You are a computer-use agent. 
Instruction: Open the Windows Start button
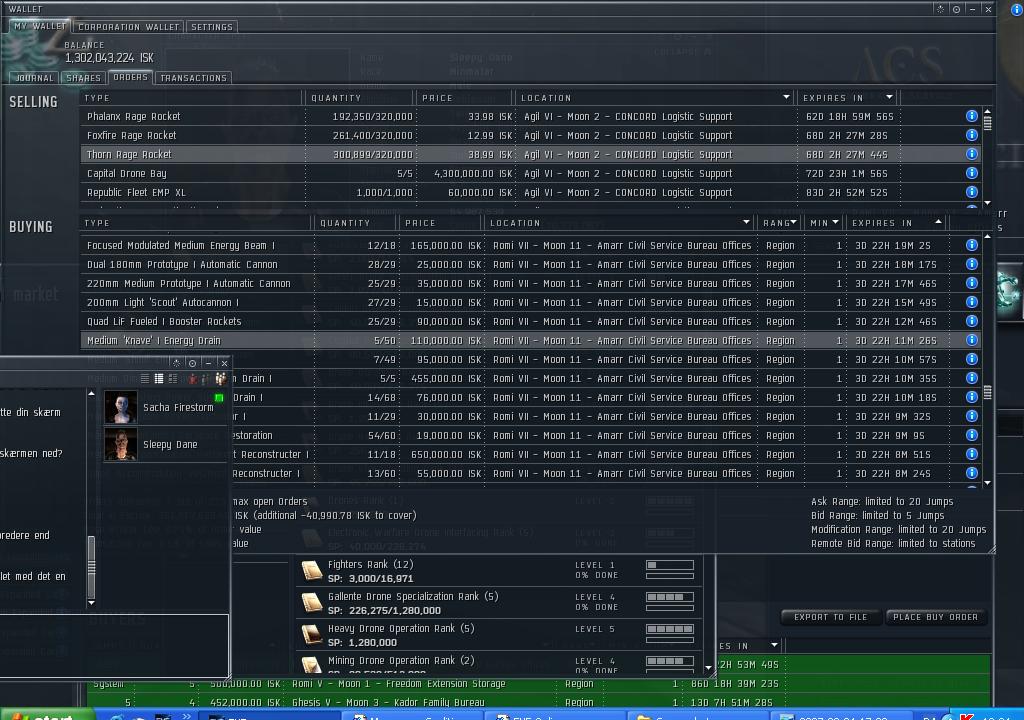click(x=46, y=715)
